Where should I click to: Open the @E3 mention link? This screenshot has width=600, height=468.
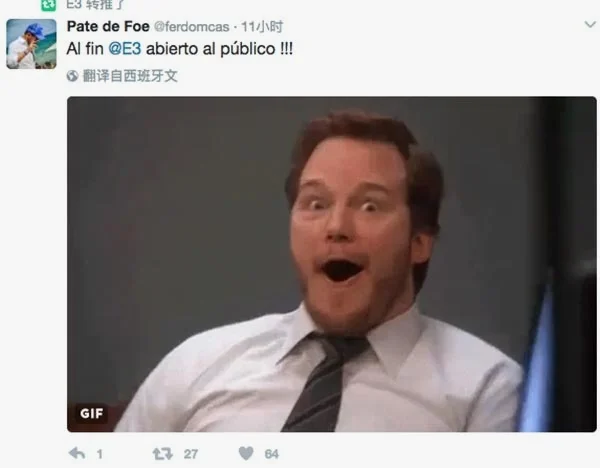point(125,49)
